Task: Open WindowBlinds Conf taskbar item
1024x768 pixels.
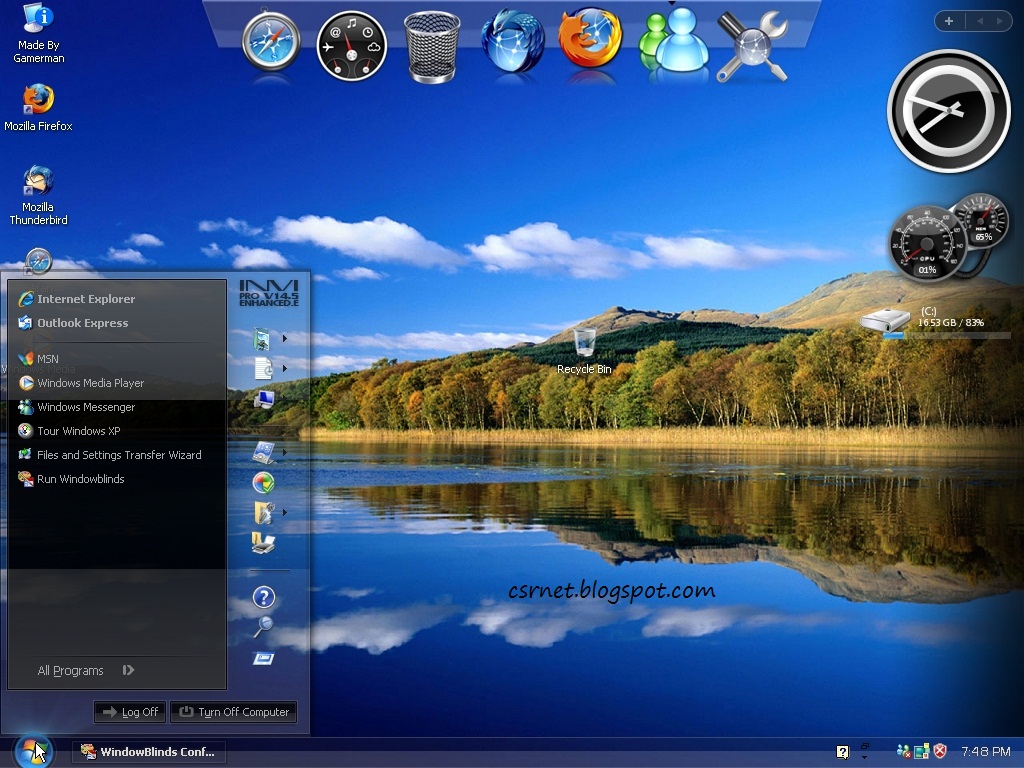Action: click(x=148, y=752)
